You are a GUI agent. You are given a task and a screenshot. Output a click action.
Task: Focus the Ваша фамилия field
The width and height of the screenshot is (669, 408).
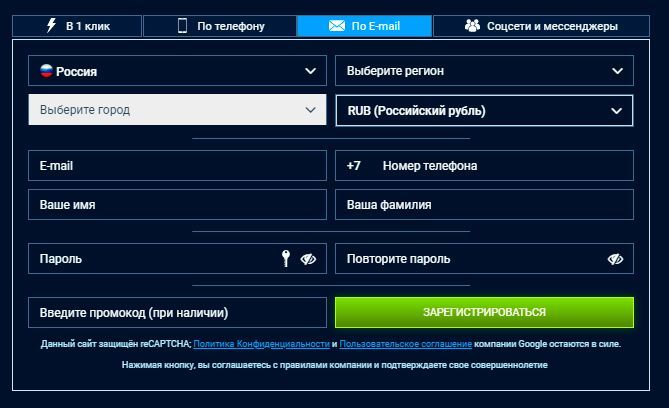pyautogui.click(x=484, y=204)
